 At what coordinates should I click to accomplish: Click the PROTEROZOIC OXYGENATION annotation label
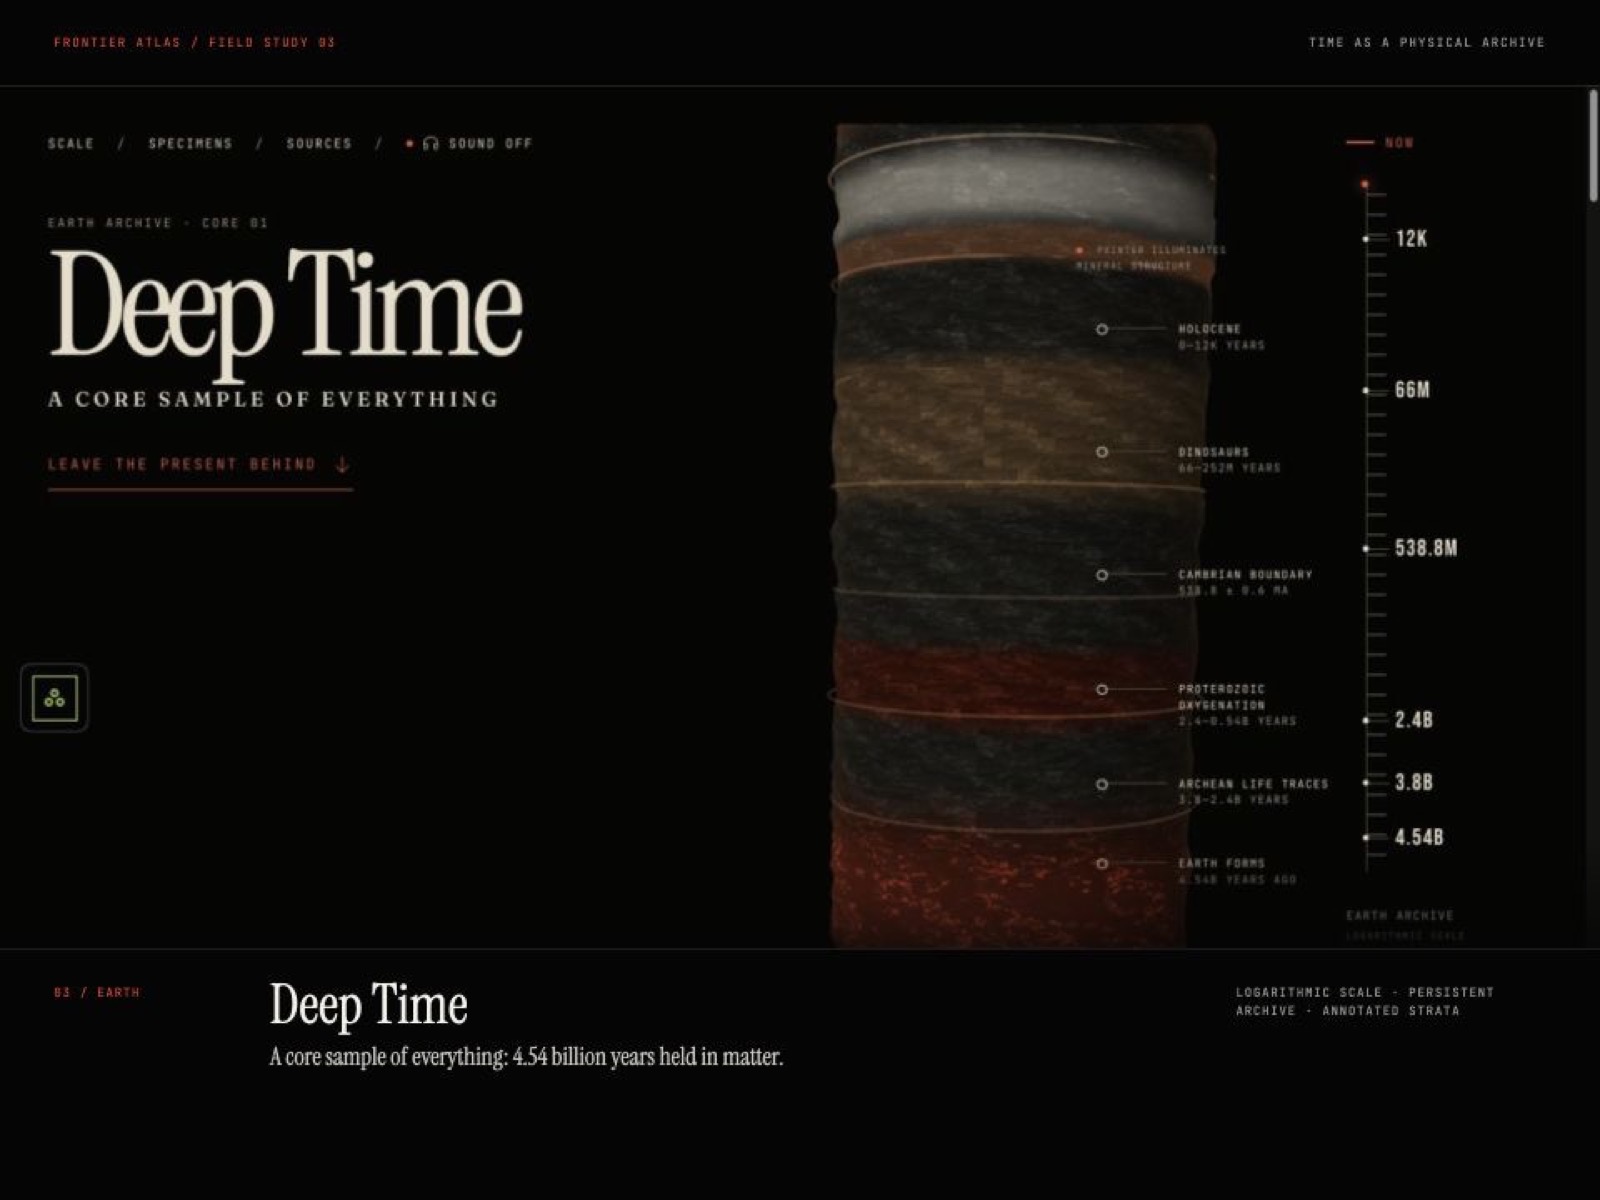pyautogui.click(x=1221, y=697)
